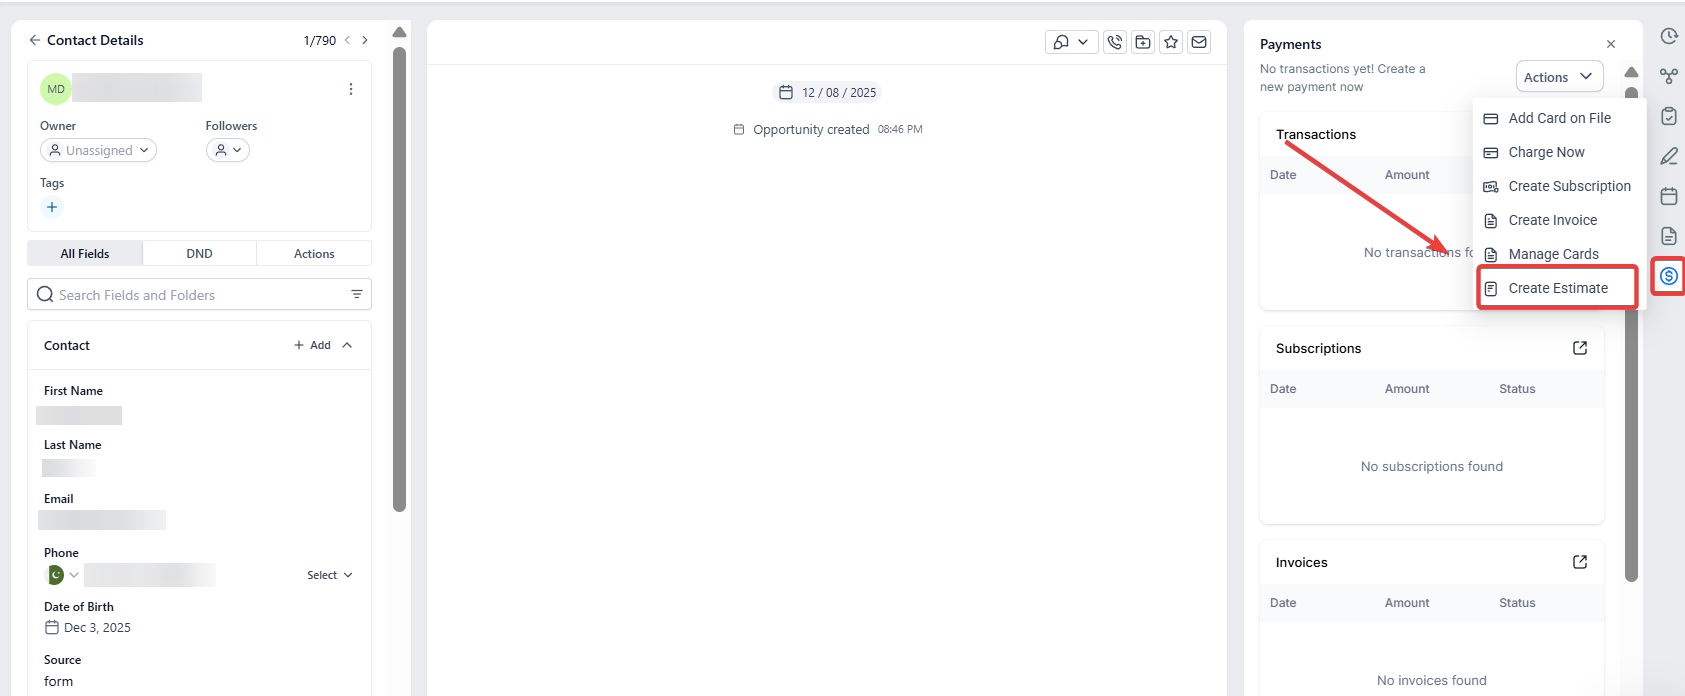Open the field filter icon in search box

click(x=357, y=294)
